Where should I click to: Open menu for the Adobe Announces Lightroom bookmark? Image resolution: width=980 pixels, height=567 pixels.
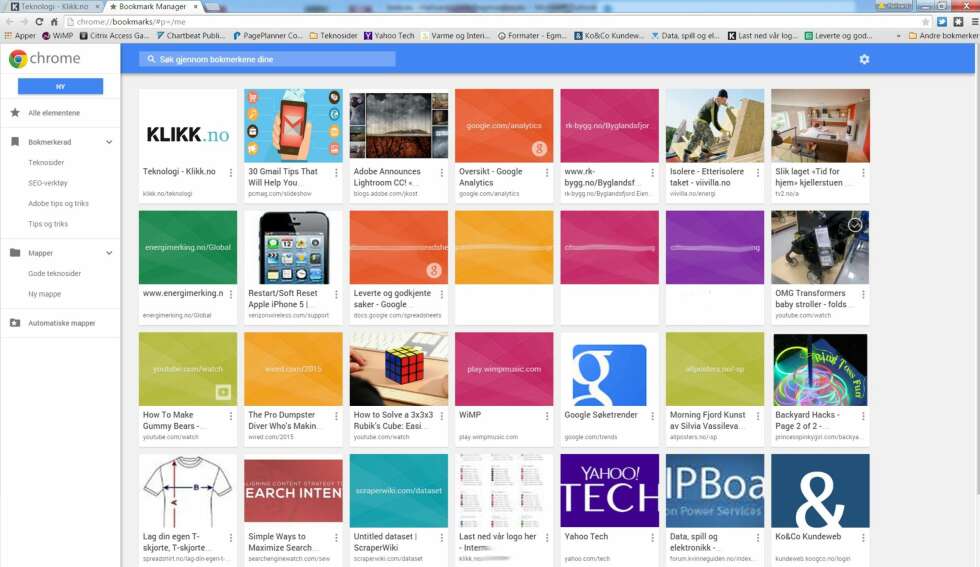tap(442, 173)
